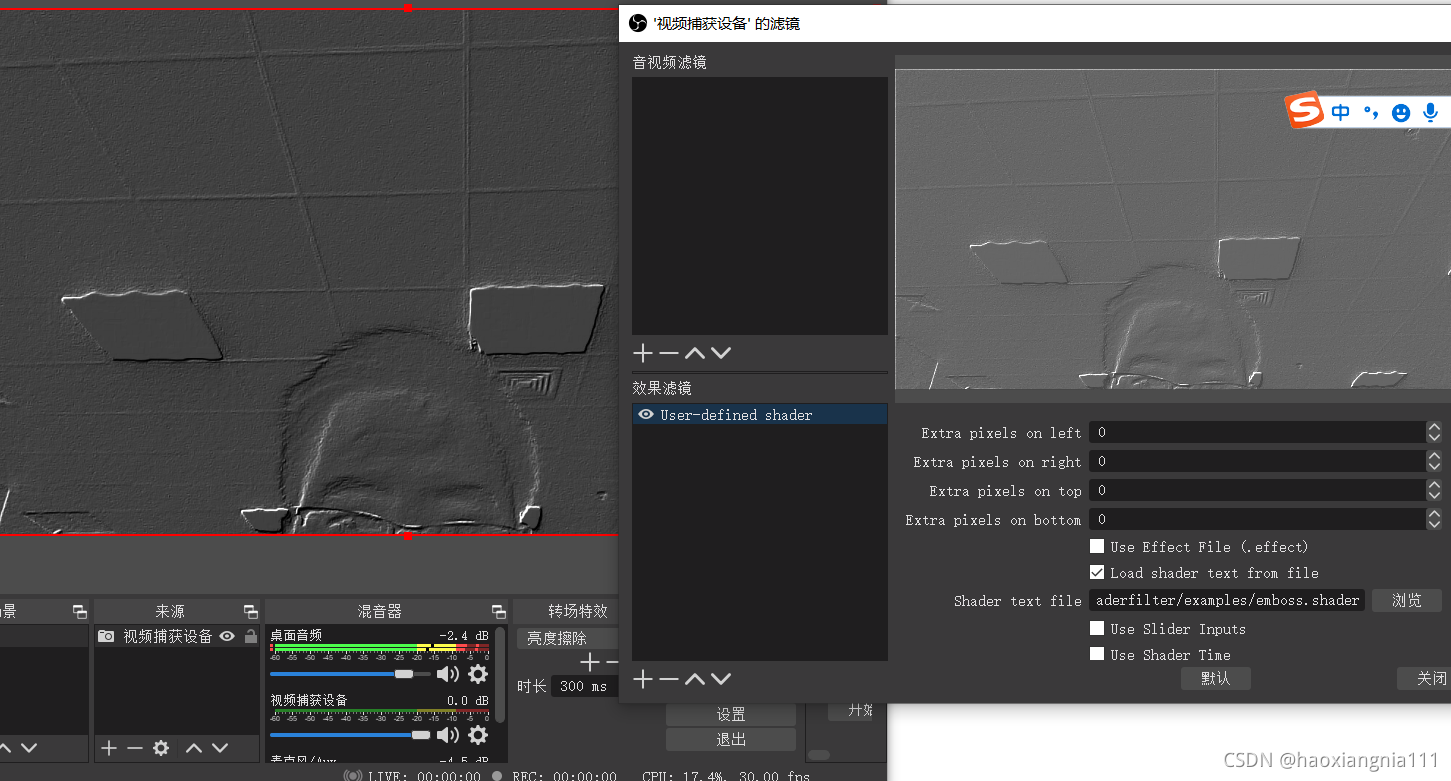The width and height of the screenshot is (1451, 781).
Task: Click the 设置 settings button
Action: [731, 714]
